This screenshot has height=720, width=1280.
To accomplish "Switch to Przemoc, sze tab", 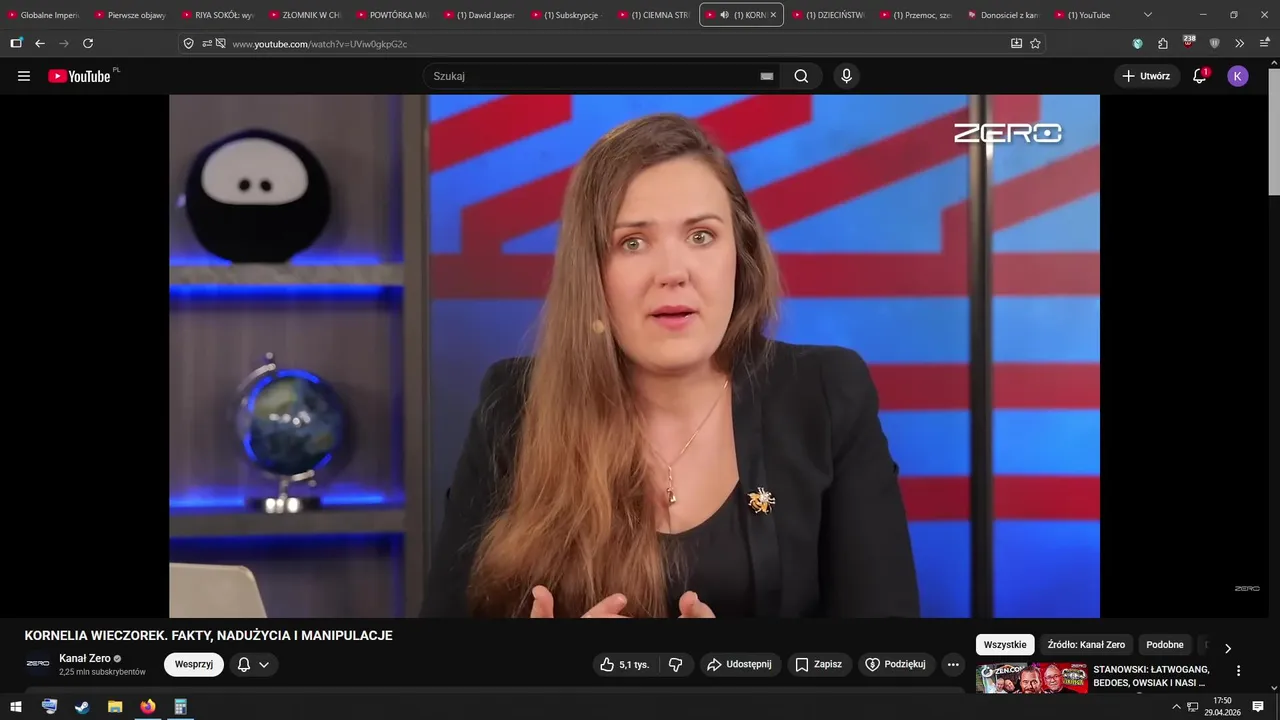I will [x=916, y=15].
